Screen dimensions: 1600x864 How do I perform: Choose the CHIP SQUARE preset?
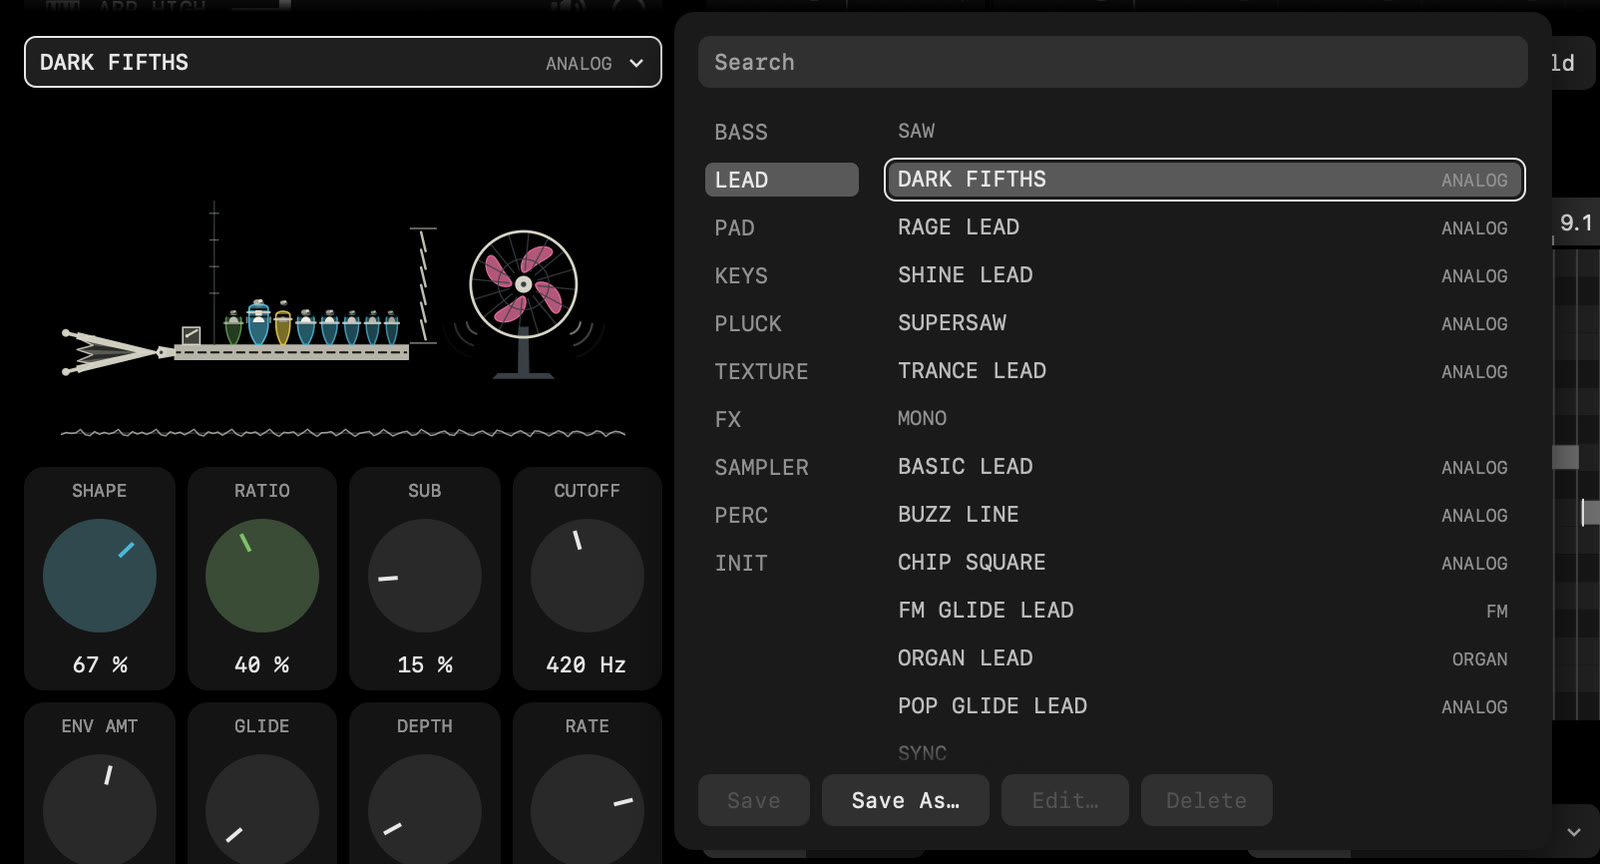coord(1204,563)
